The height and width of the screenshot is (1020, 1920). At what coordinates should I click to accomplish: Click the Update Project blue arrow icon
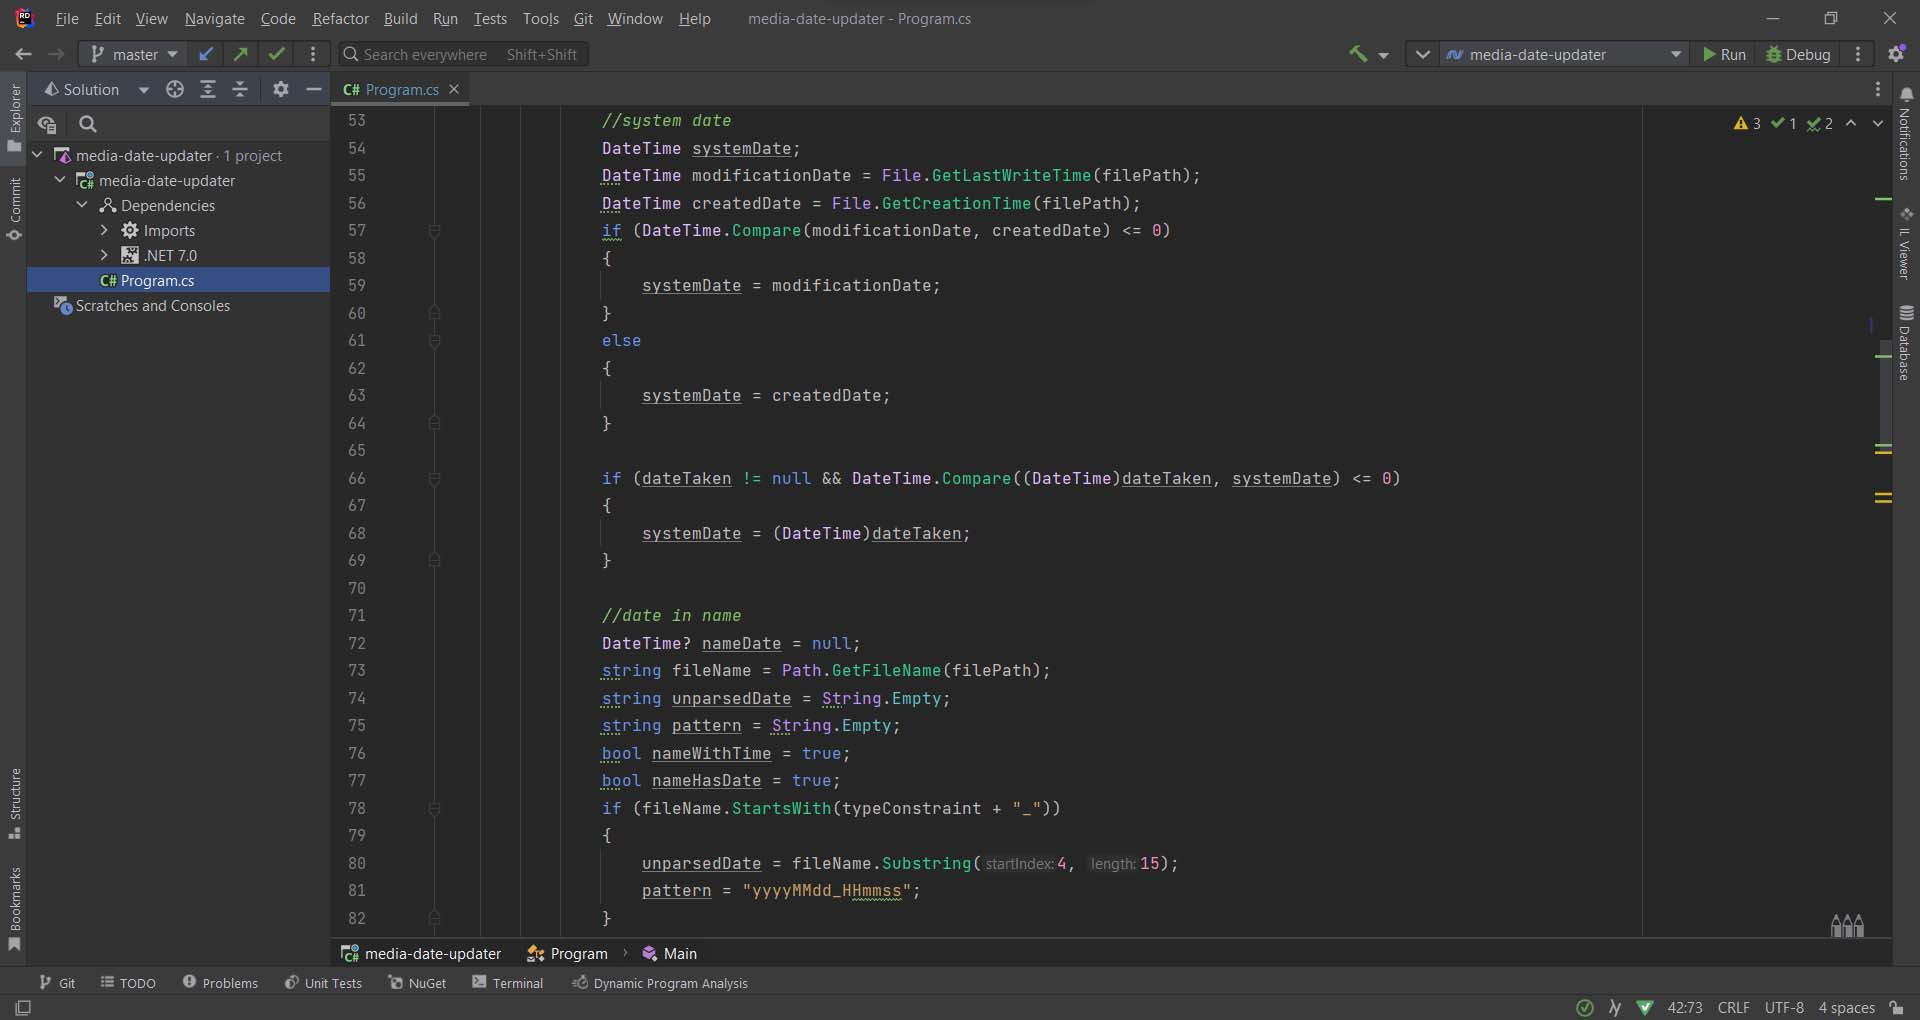click(206, 54)
